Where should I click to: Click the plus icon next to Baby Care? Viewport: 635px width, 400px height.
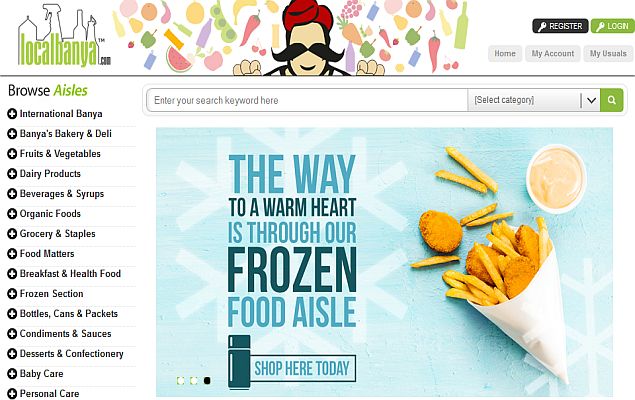[12, 374]
